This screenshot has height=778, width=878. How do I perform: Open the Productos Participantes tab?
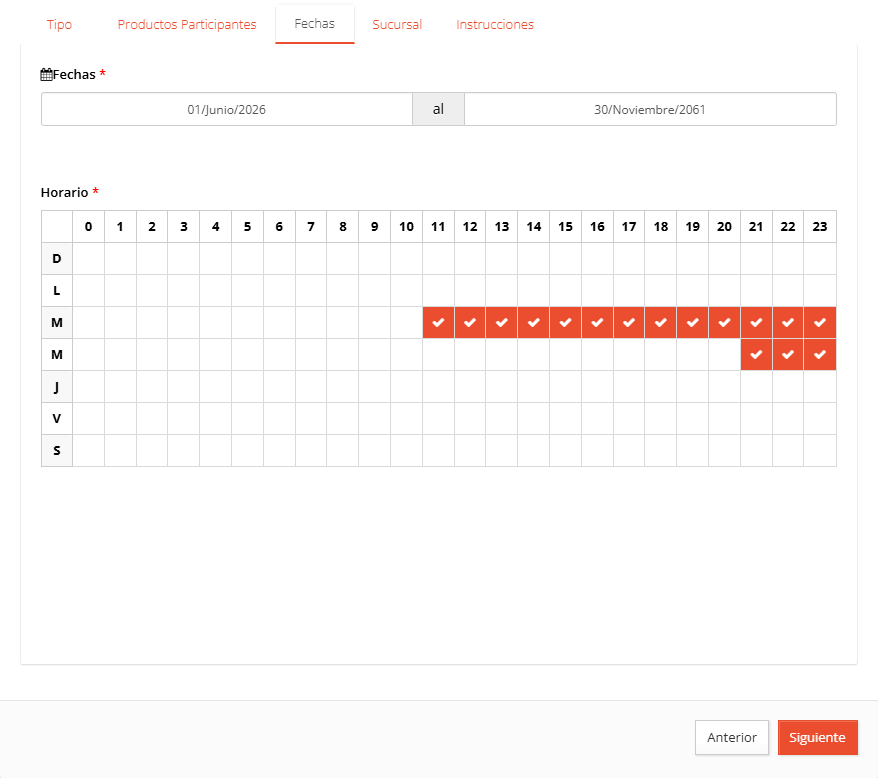click(x=187, y=25)
